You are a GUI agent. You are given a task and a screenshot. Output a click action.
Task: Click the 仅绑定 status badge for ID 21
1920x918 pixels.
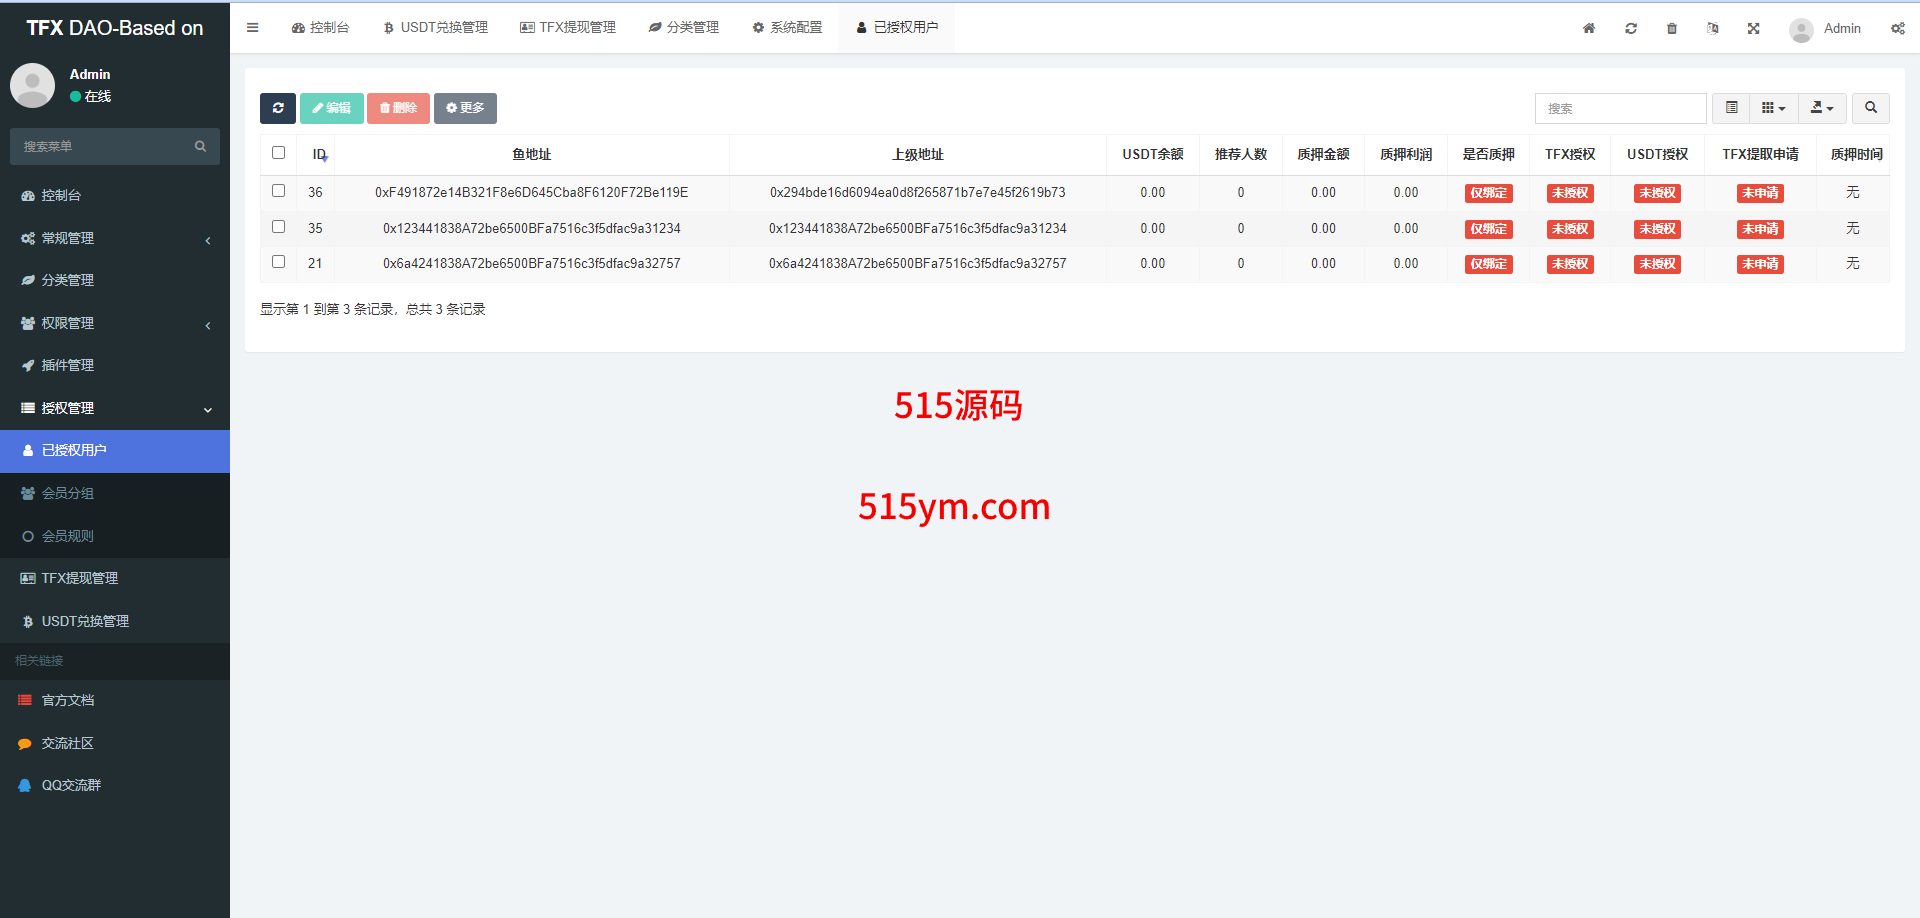[x=1488, y=264]
